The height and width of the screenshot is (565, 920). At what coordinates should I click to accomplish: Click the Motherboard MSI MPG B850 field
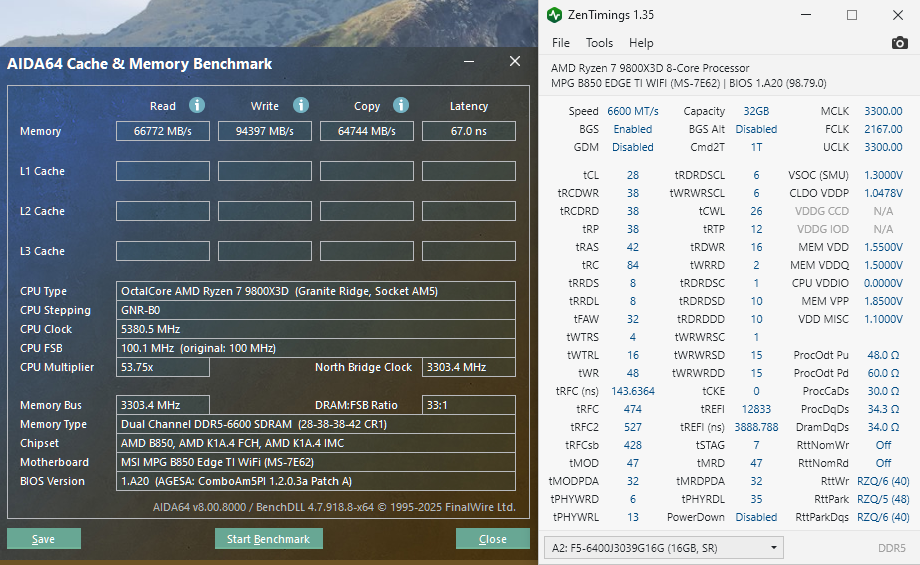316,462
